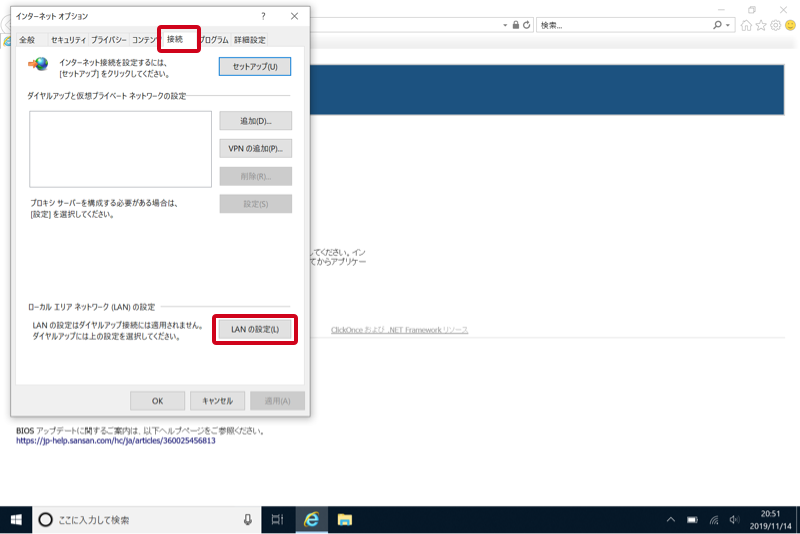800x534 pixels.
Task: Click the キャンセル button
Action: (217, 401)
